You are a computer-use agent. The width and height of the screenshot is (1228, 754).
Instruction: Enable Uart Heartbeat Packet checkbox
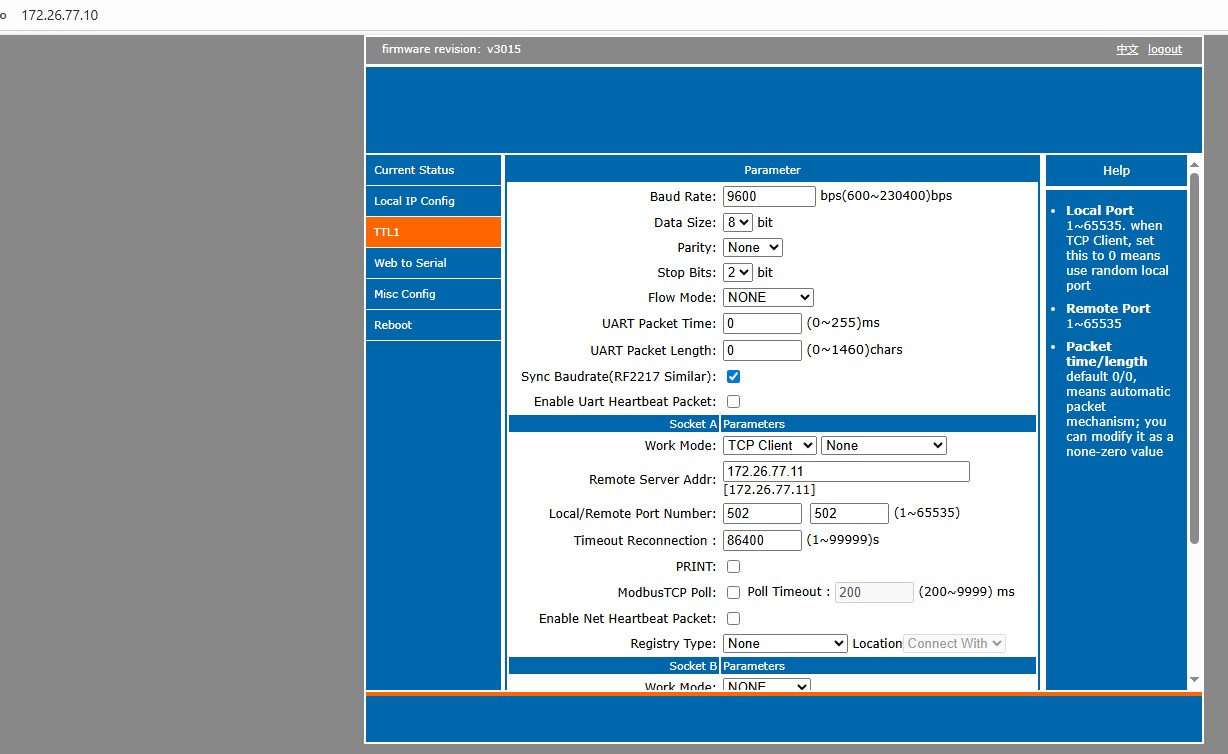click(733, 402)
